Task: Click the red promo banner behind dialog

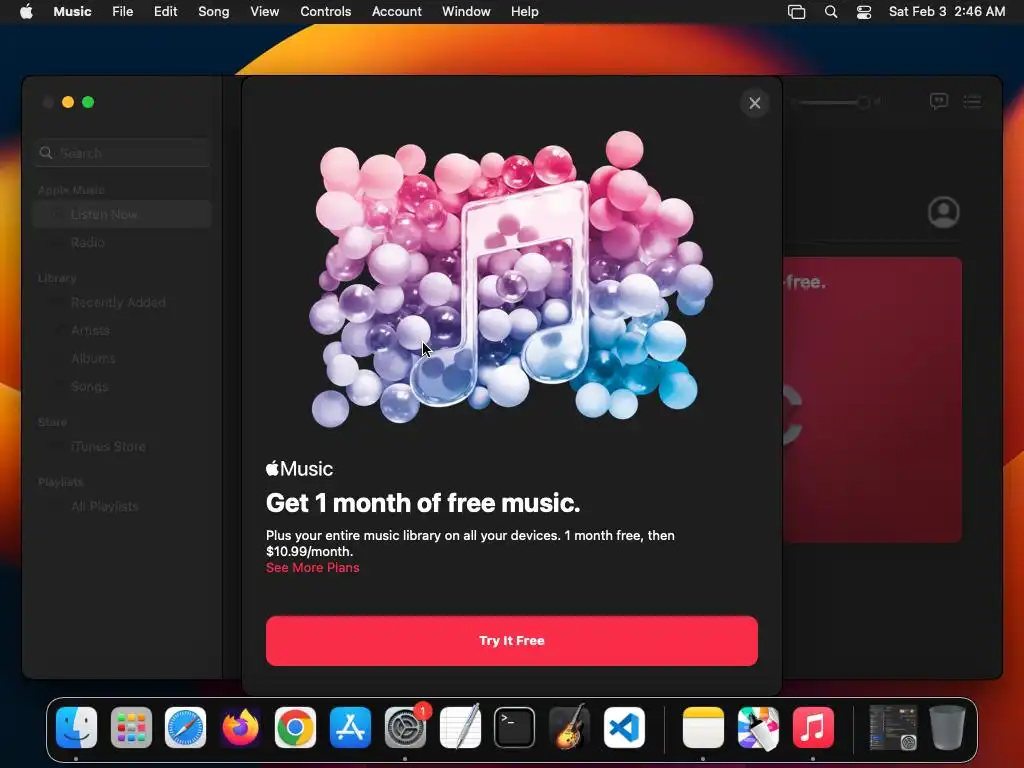Action: click(872, 400)
